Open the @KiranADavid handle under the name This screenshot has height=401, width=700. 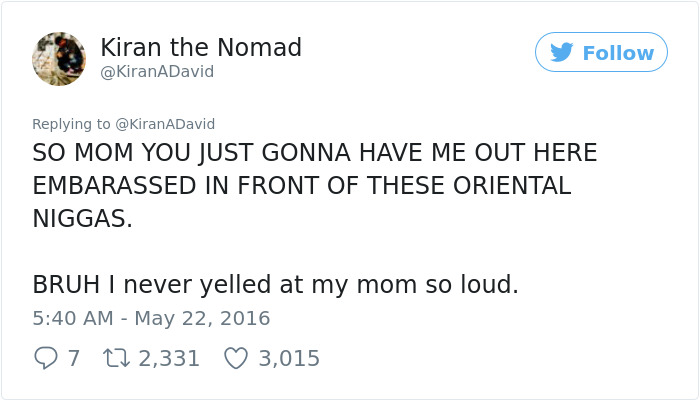tap(157, 72)
